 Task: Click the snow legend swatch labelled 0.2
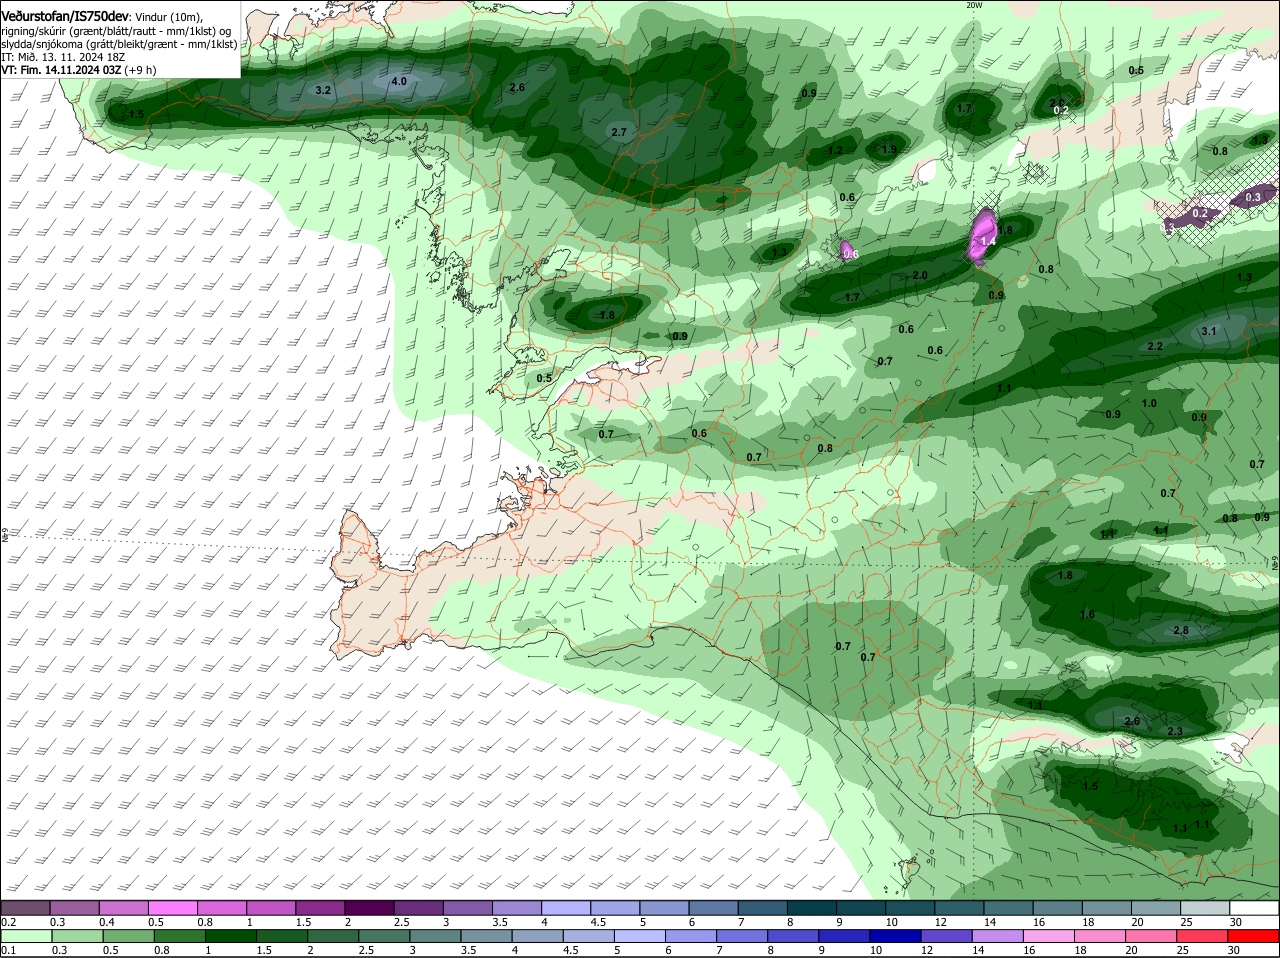click(x=25, y=907)
